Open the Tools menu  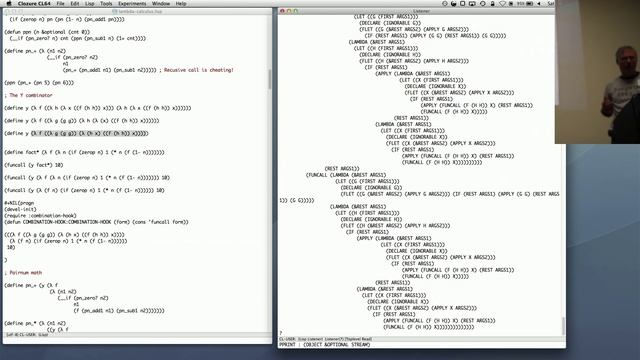[x=106, y=3]
